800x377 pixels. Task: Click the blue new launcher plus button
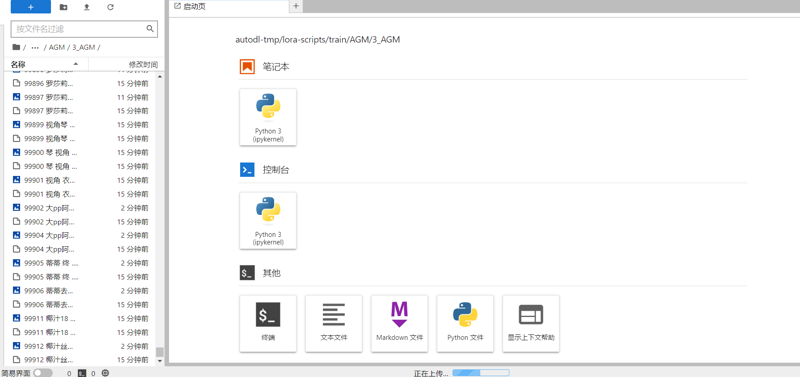[31, 7]
